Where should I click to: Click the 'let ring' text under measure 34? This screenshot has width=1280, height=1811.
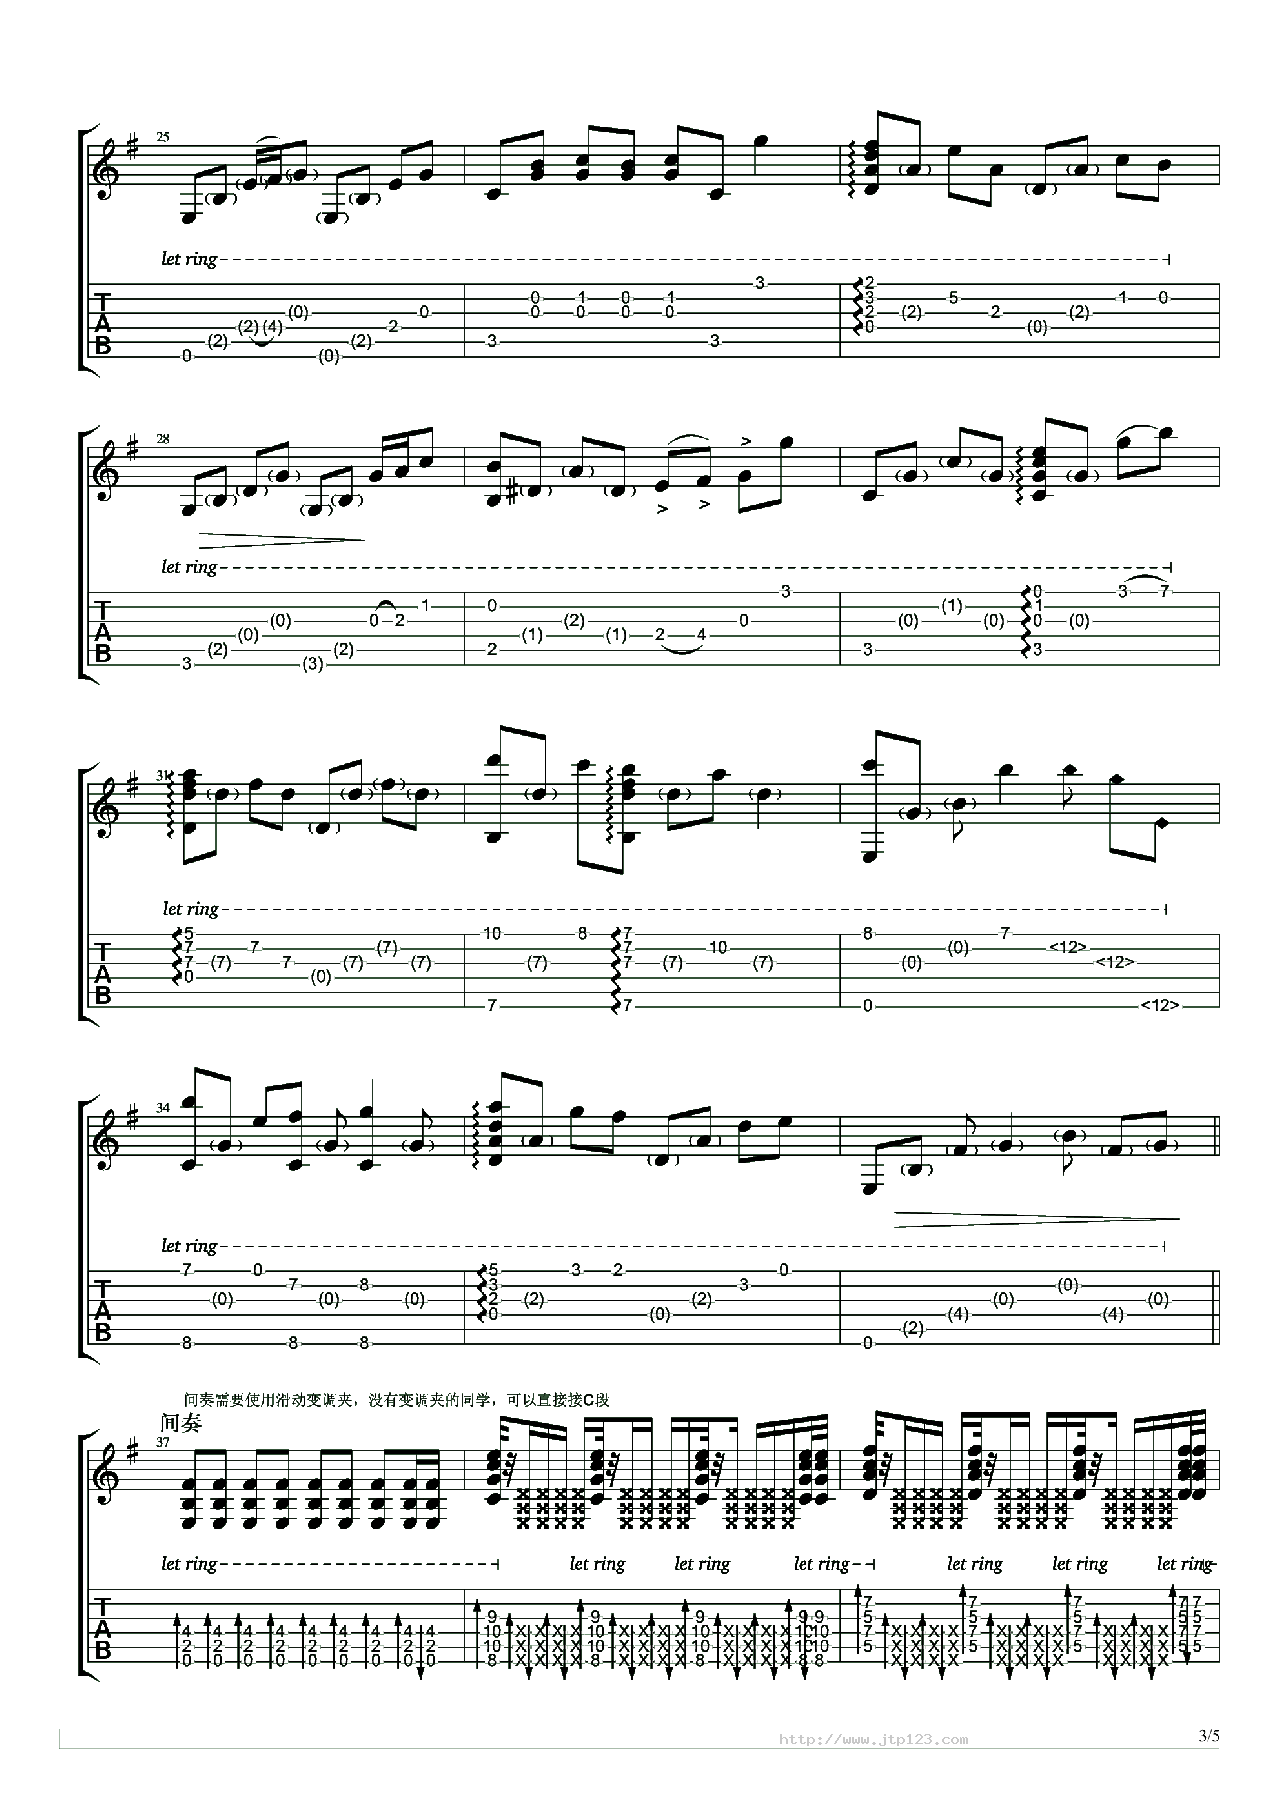[x=189, y=1246]
